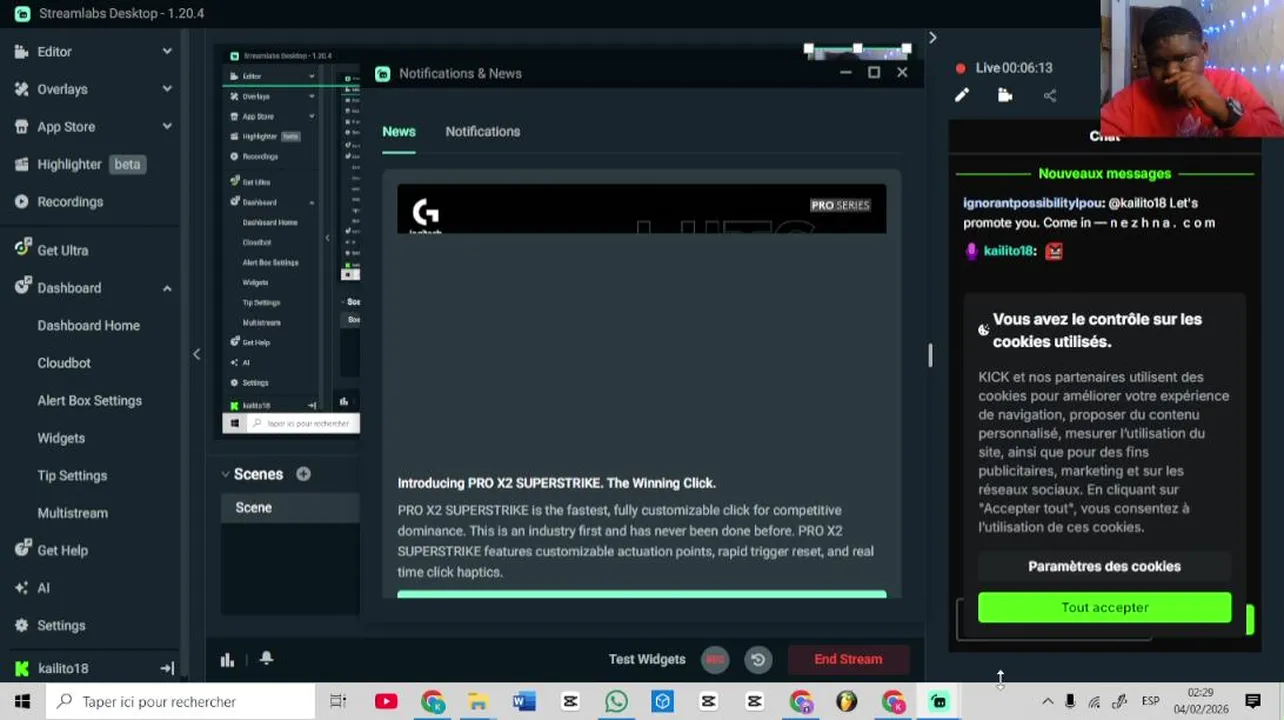This screenshot has width=1284, height=720.
Task: Read the PRO X2 SUPERSTRIKE headline
Action: coord(556,483)
